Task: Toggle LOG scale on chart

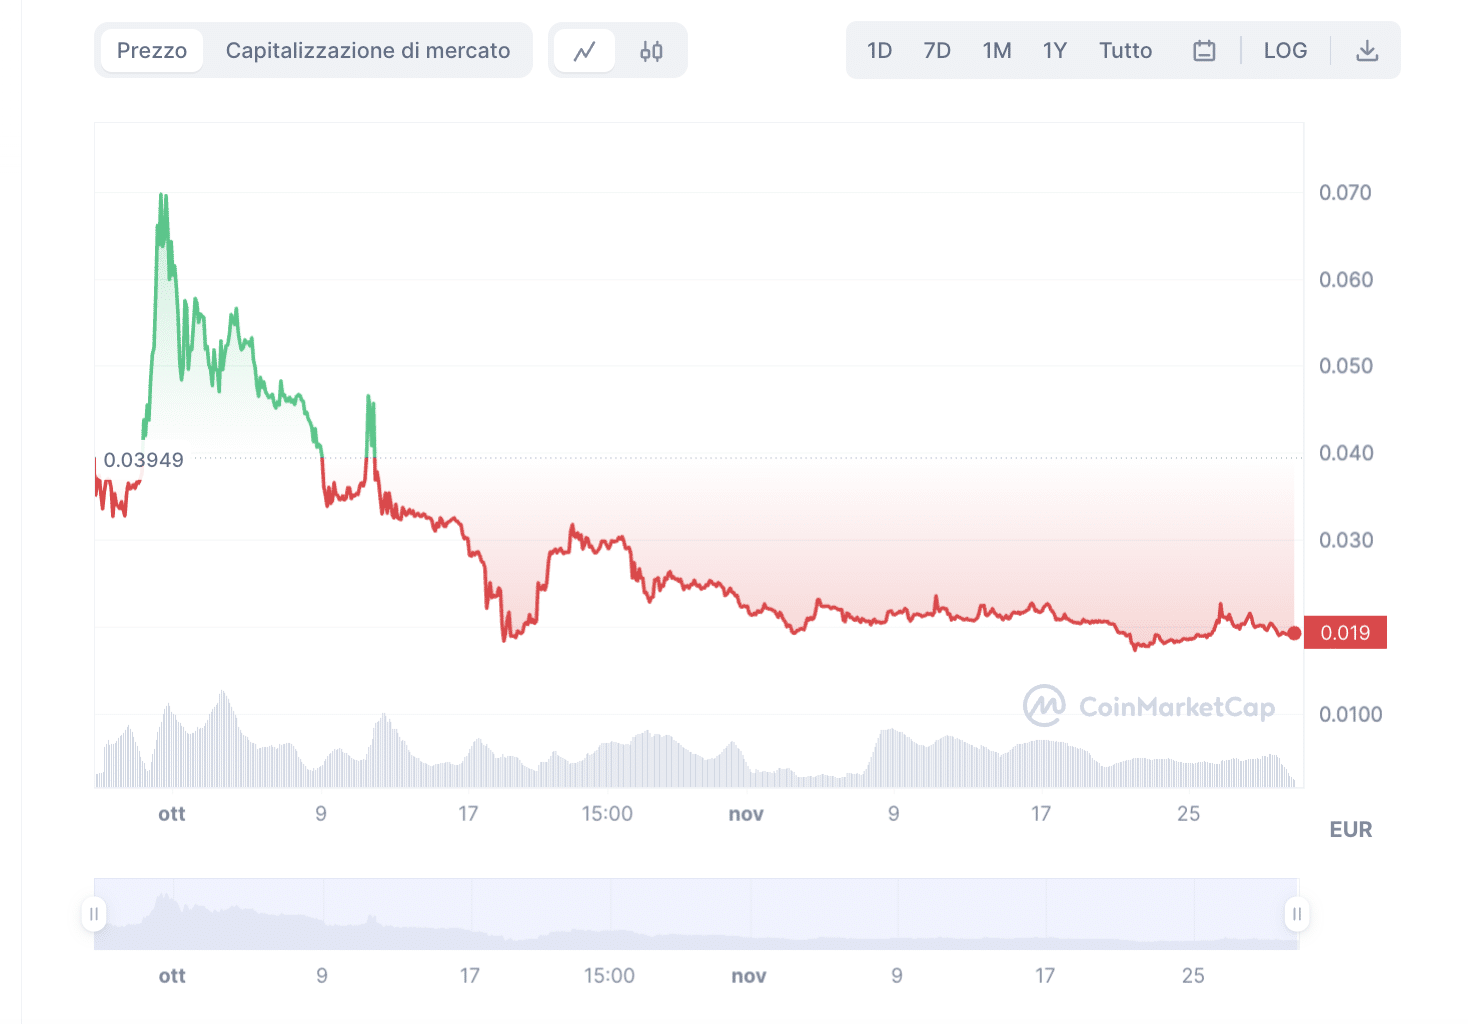Action: [1285, 51]
